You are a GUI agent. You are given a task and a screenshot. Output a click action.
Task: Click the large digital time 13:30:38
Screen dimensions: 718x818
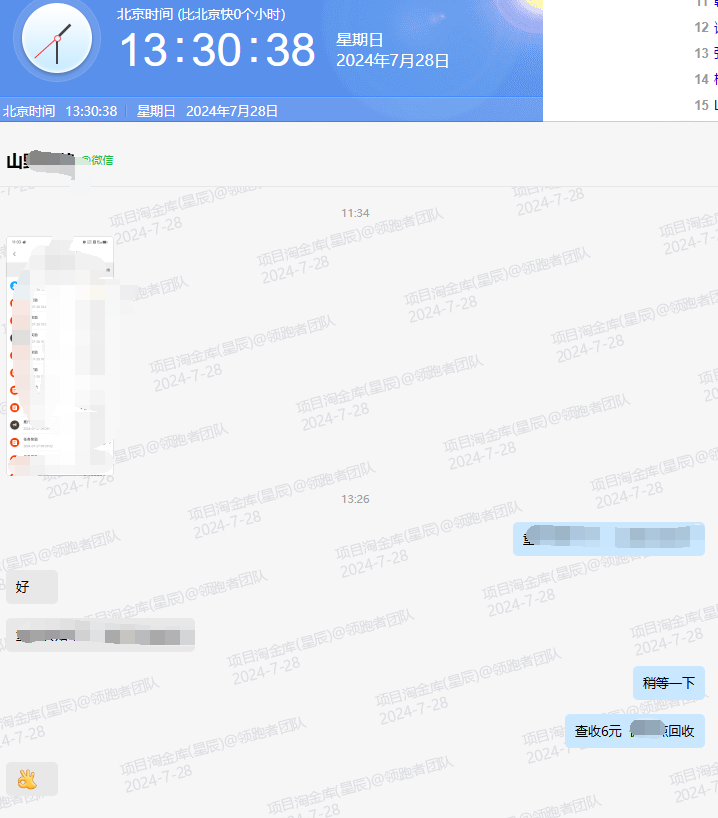217,50
